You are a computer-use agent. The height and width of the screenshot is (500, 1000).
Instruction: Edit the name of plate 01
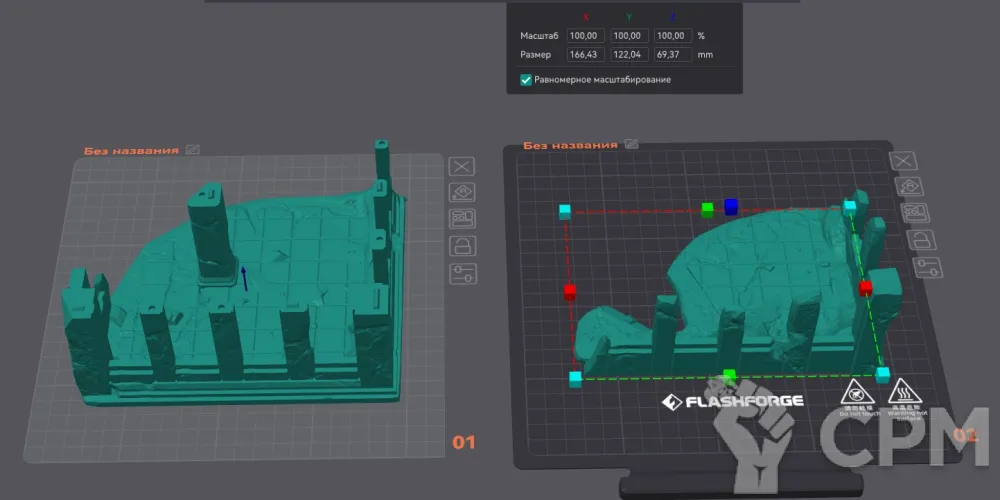coord(192,150)
